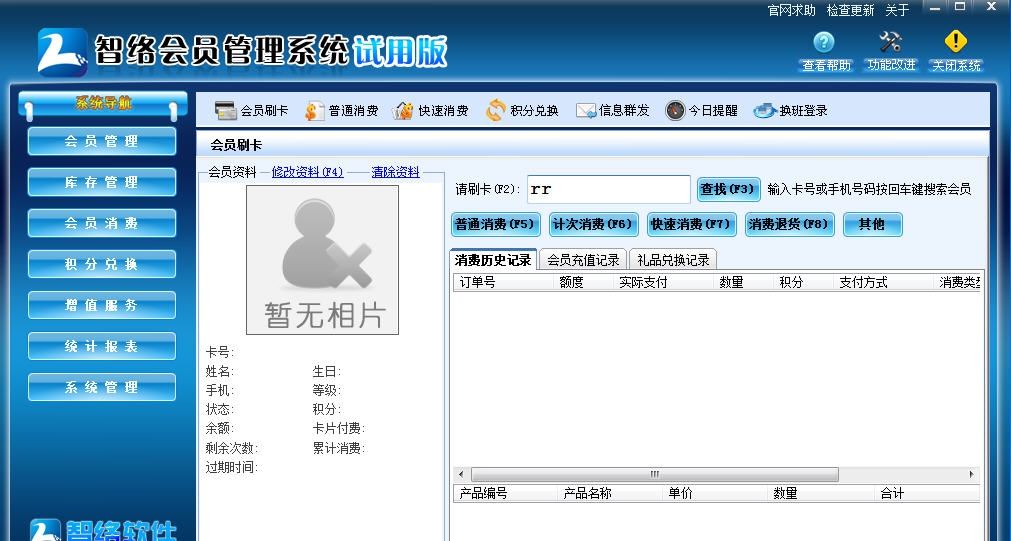The height and width of the screenshot is (541, 1011).
Task: Click the 单价 column header
Action: pyautogui.click(x=715, y=493)
